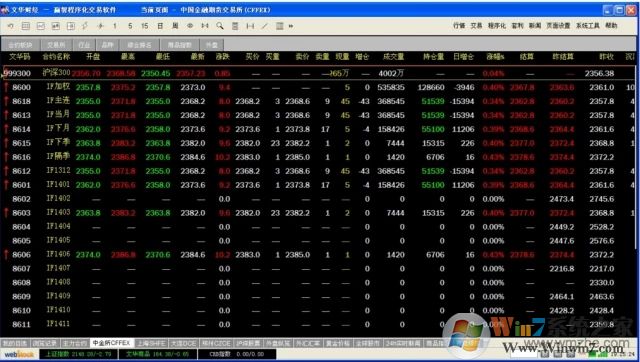Click 上证指数 in the status bar
Viewport: 640px width, 362px height.
pos(78,354)
